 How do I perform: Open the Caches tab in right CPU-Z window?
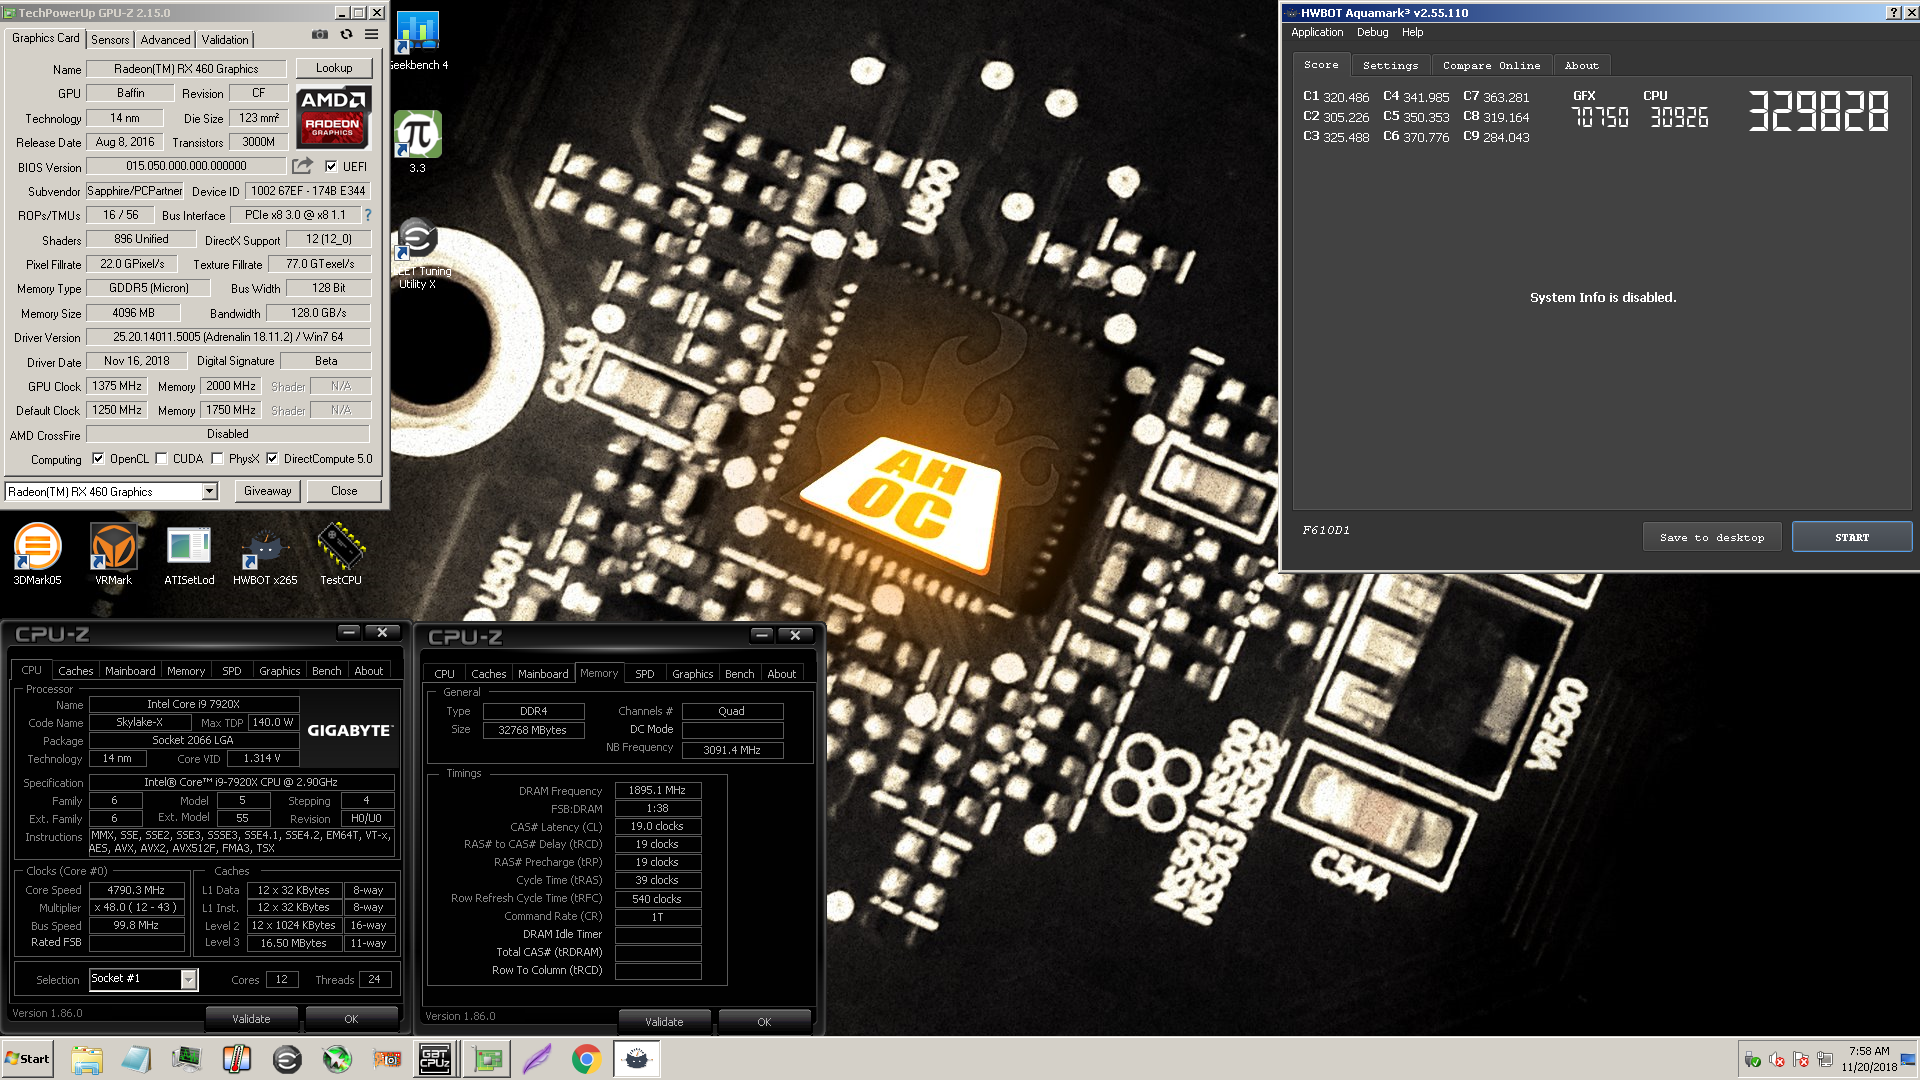pos(489,674)
